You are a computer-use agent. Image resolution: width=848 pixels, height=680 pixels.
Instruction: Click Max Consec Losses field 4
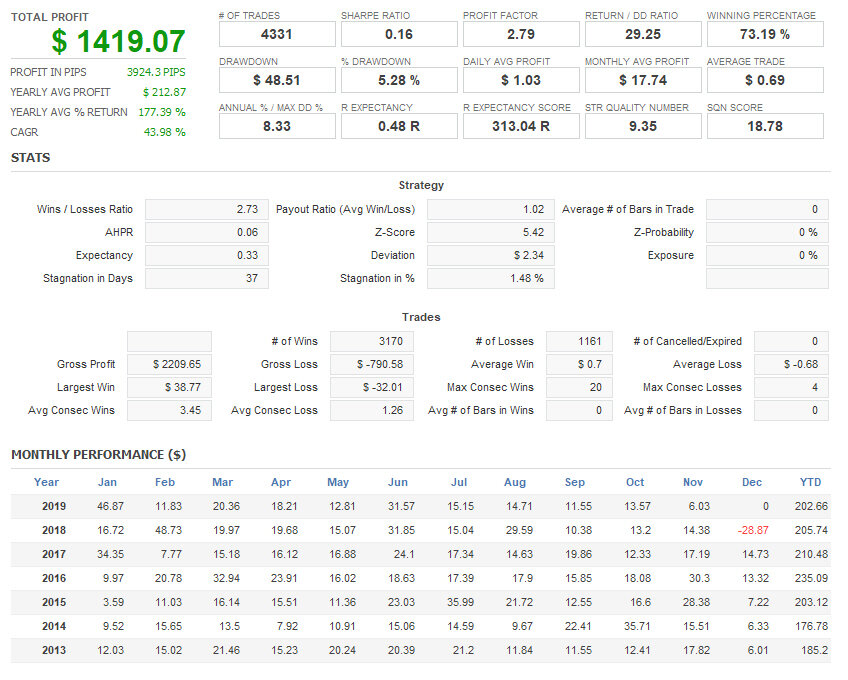(x=791, y=387)
